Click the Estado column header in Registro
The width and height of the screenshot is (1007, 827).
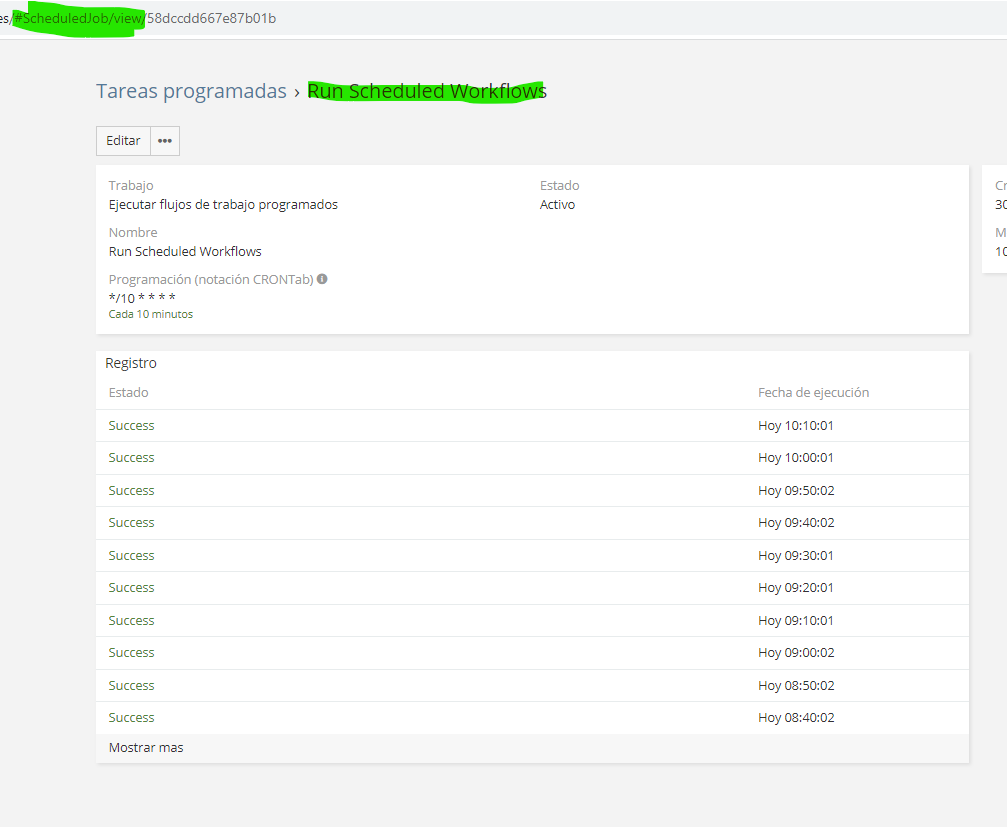128,393
